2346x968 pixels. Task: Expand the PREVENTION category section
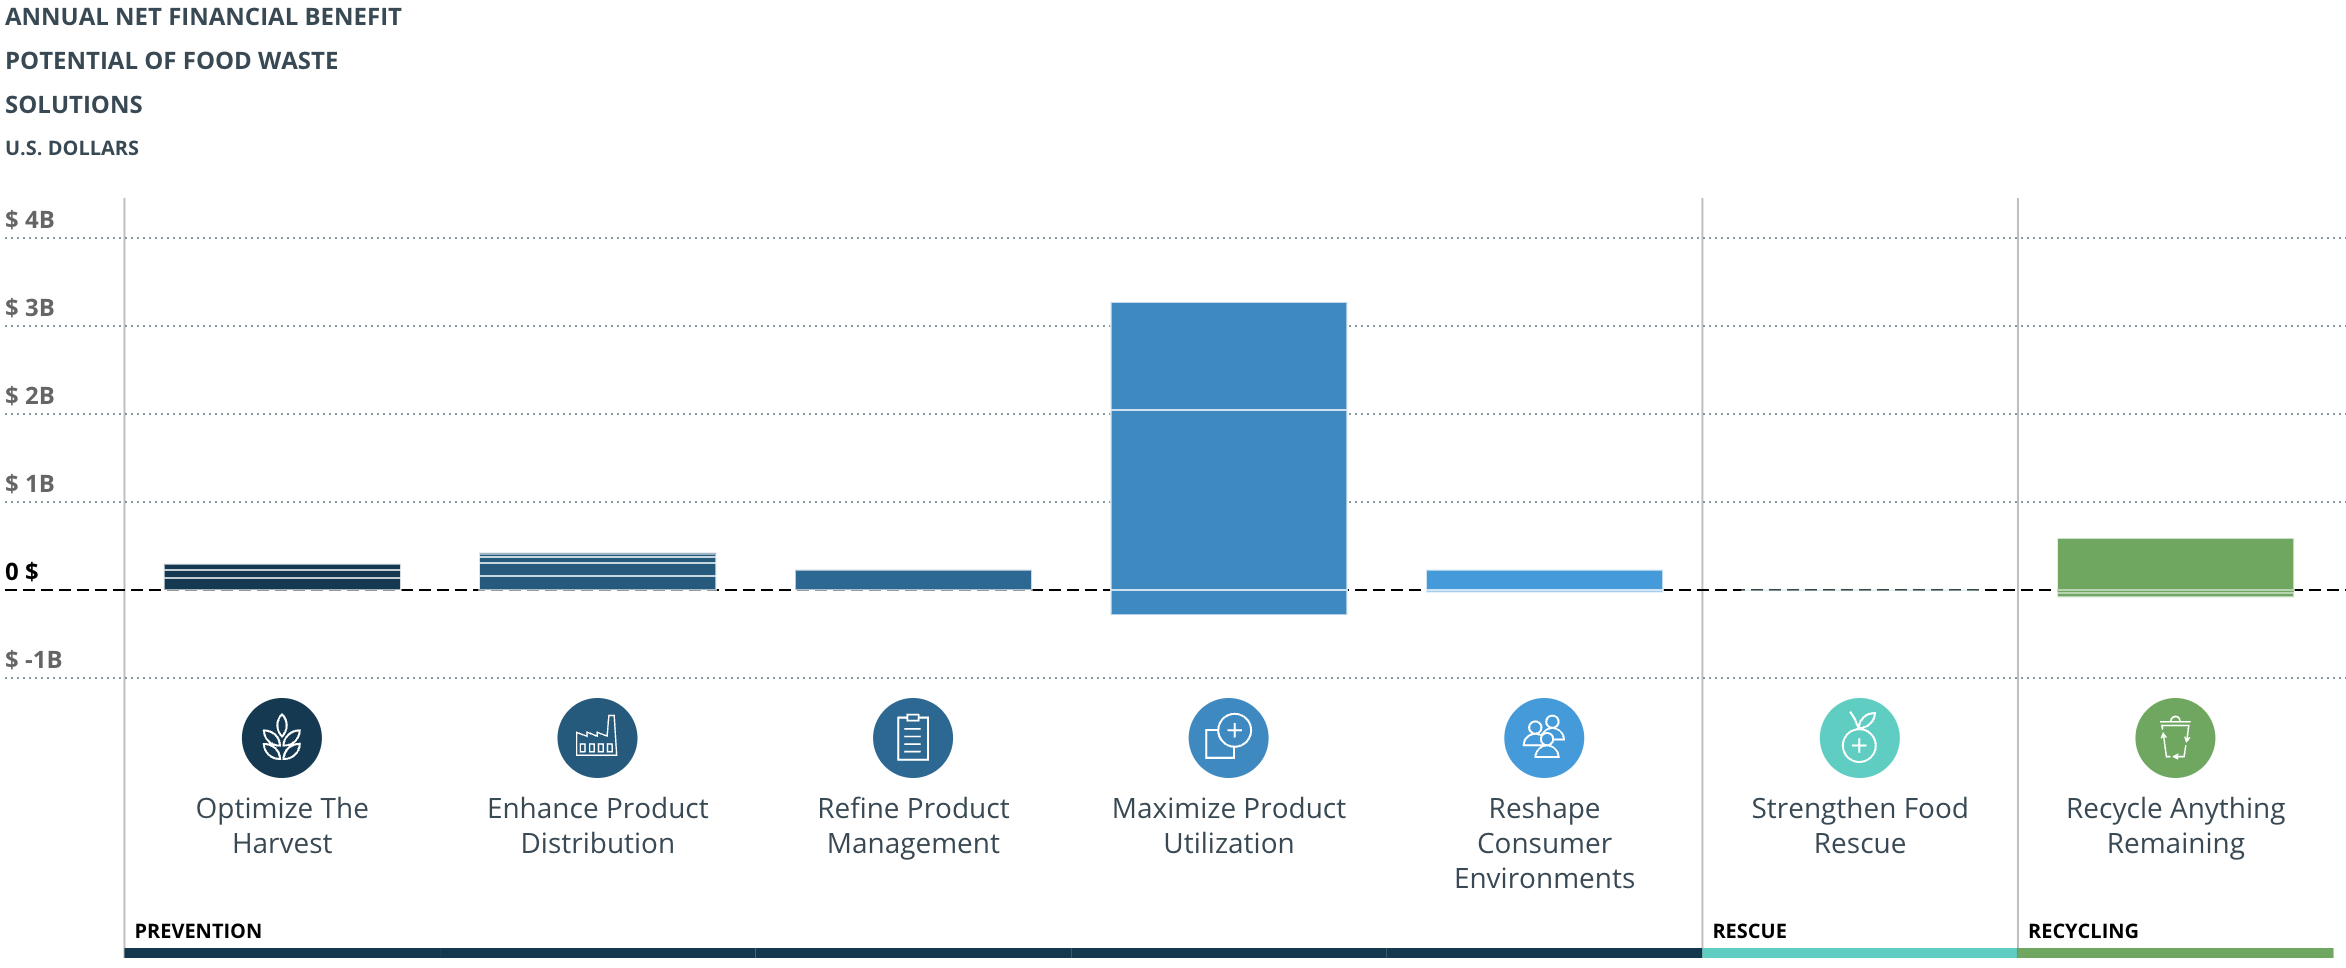click(200, 931)
